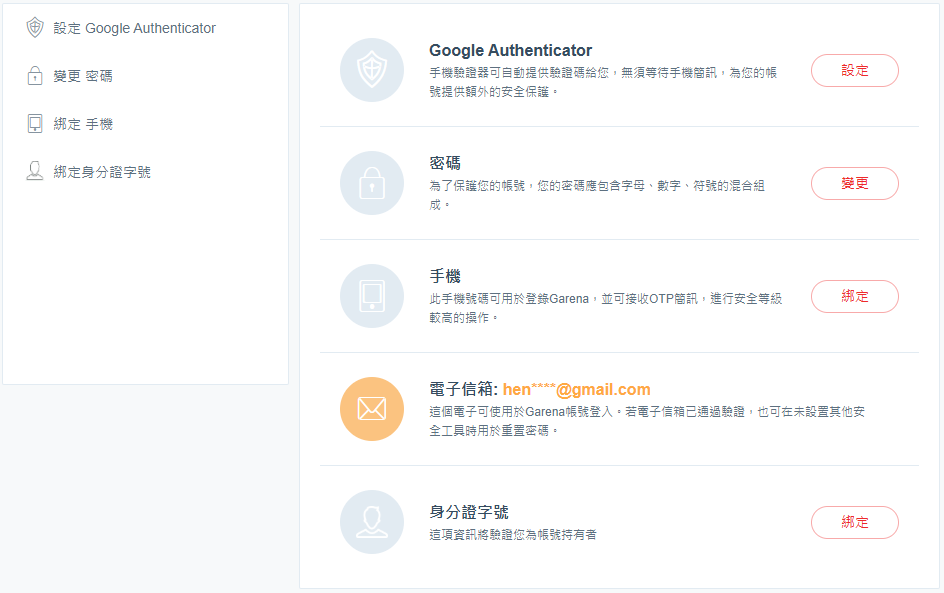
Task: Open 設定 Google Authenticator in the sidebar menu
Action: coord(134,28)
